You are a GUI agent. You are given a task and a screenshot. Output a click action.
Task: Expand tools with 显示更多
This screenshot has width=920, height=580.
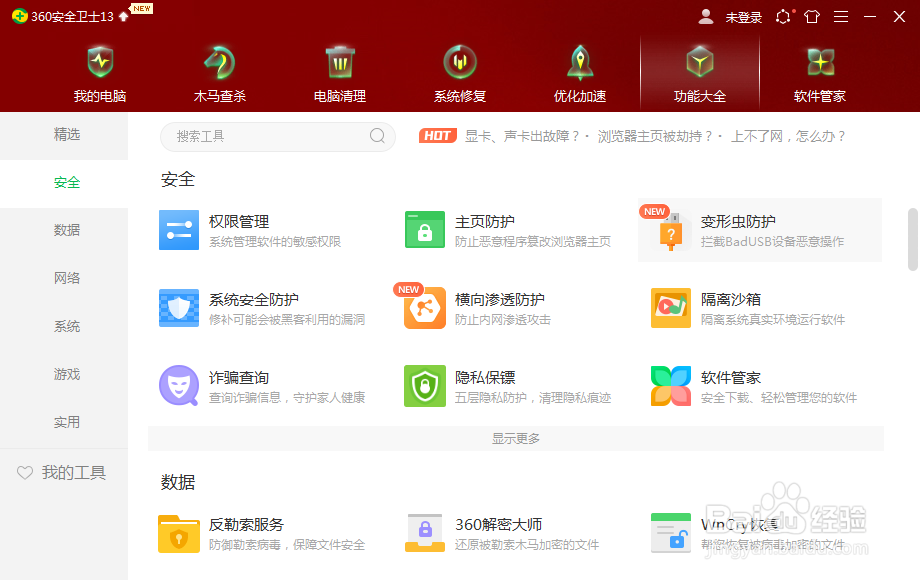515,438
